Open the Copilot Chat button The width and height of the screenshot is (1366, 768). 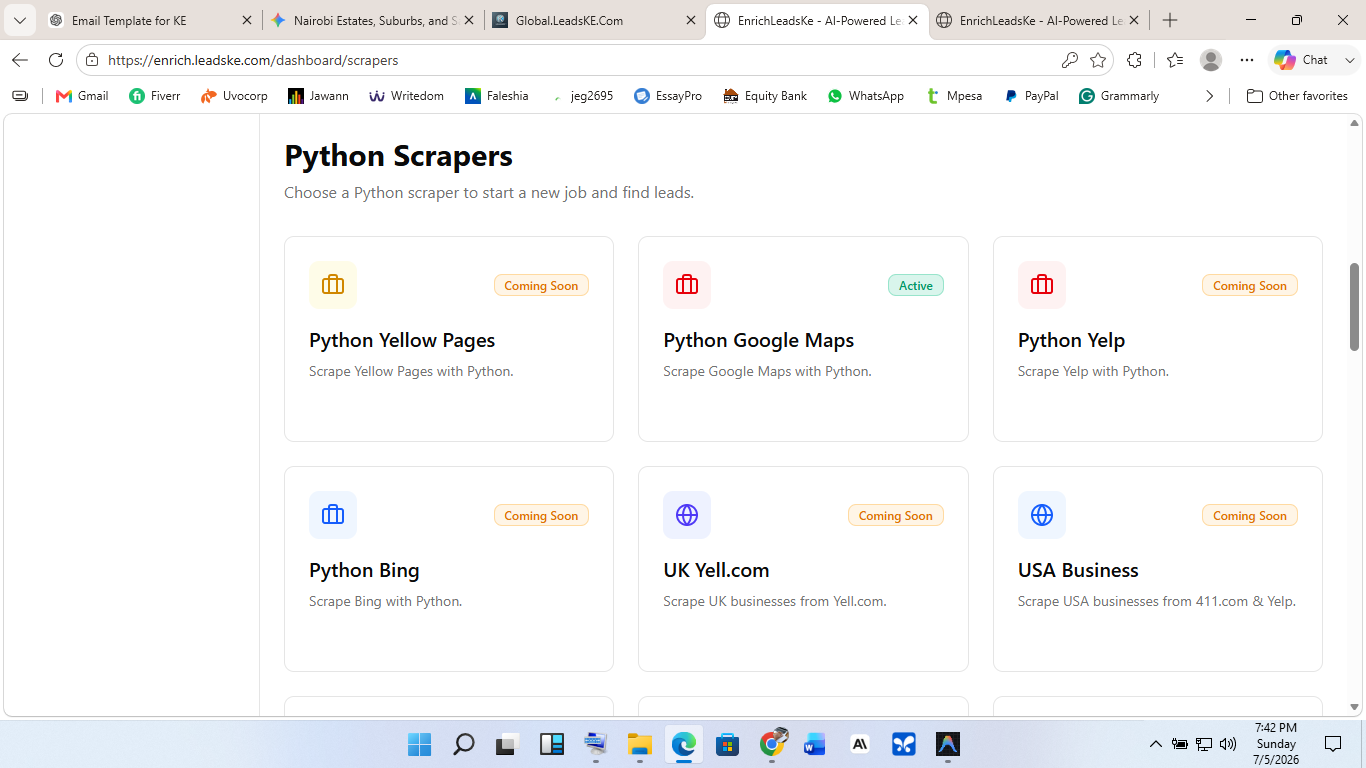(1301, 60)
